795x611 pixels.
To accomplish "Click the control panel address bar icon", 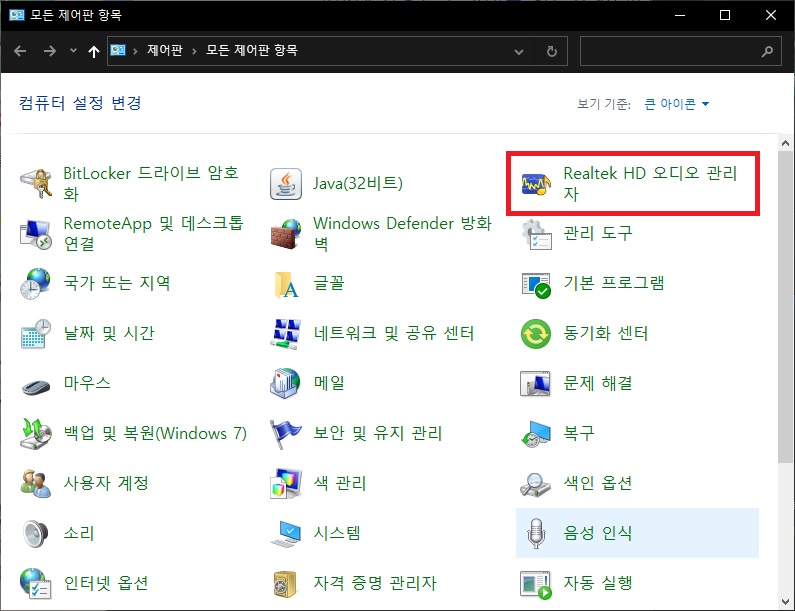I will (118, 50).
